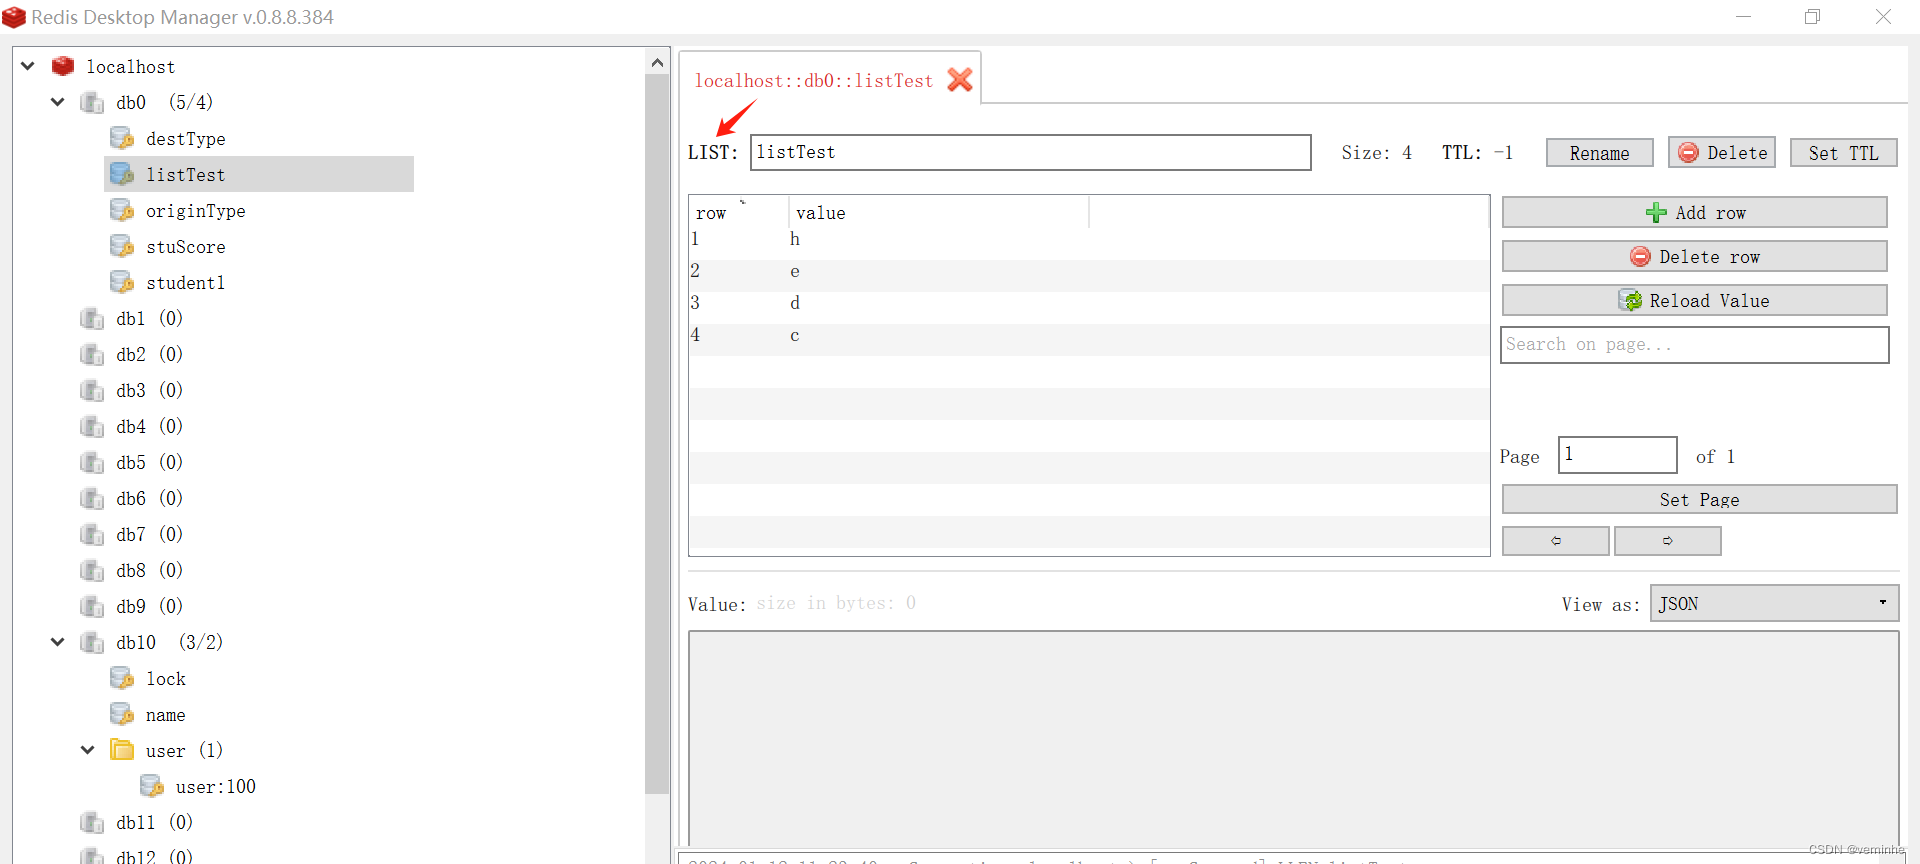Viewport: 1920px width, 864px height.
Task: Click the listTest key icon
Action: 122,174
